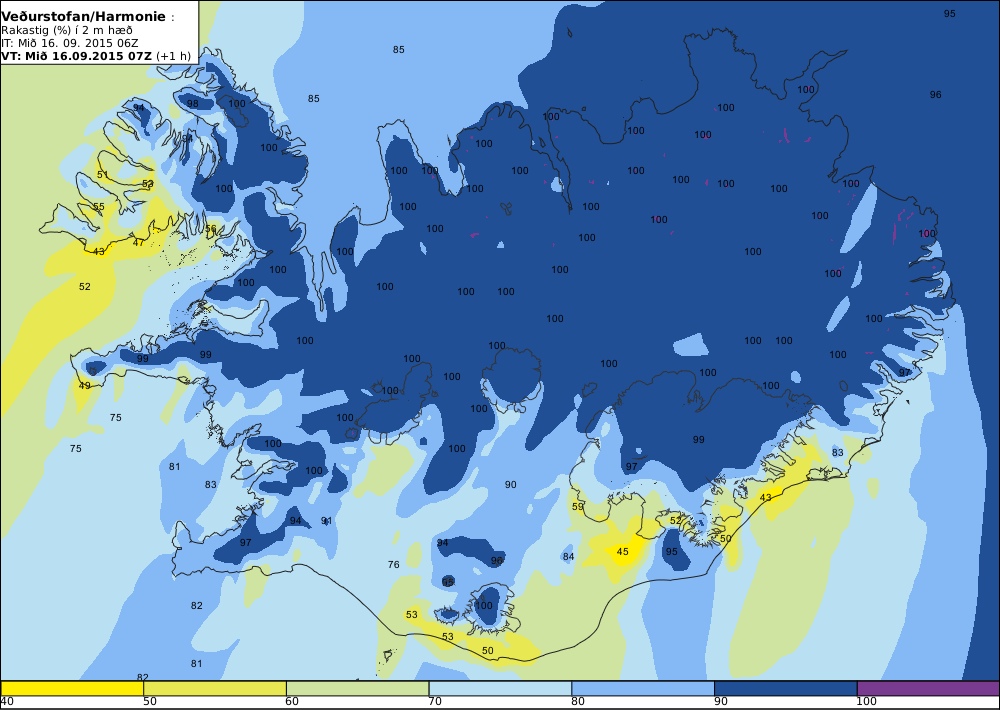Select the map value '76'
This screenshot has width=1000, height=710.
coord(393,565)
